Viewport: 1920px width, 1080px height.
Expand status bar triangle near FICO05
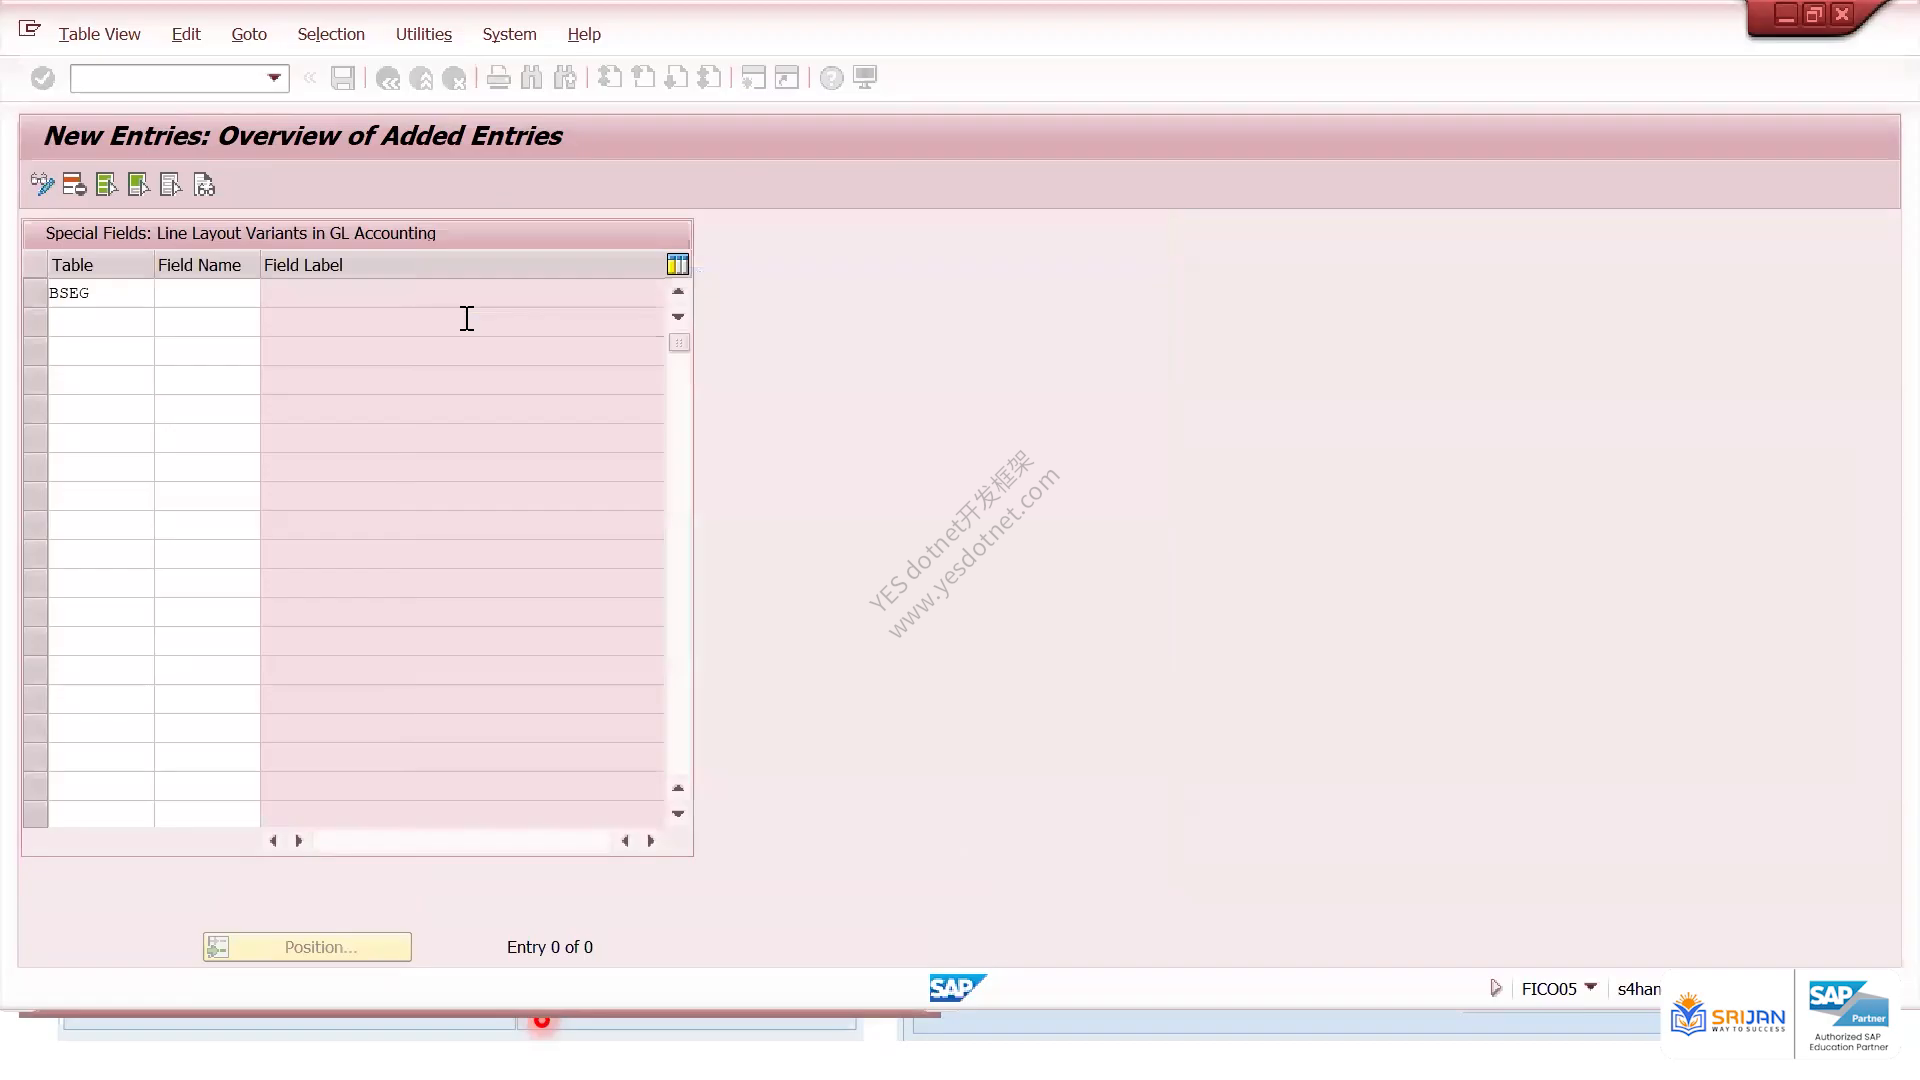click(1496, 988)
